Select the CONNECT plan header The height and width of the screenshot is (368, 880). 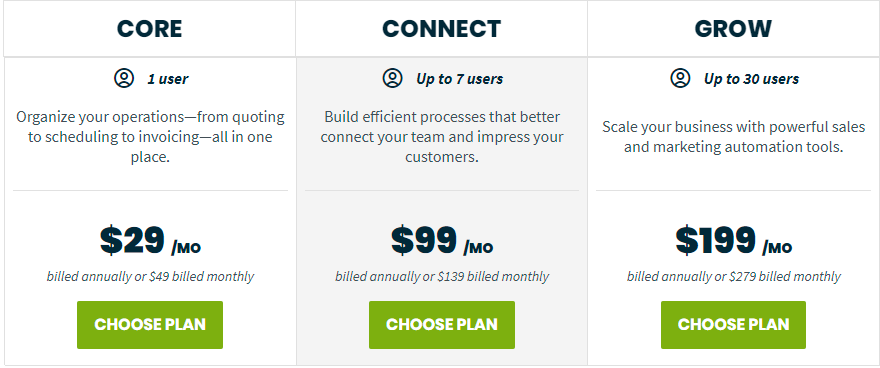pos(442,29)
